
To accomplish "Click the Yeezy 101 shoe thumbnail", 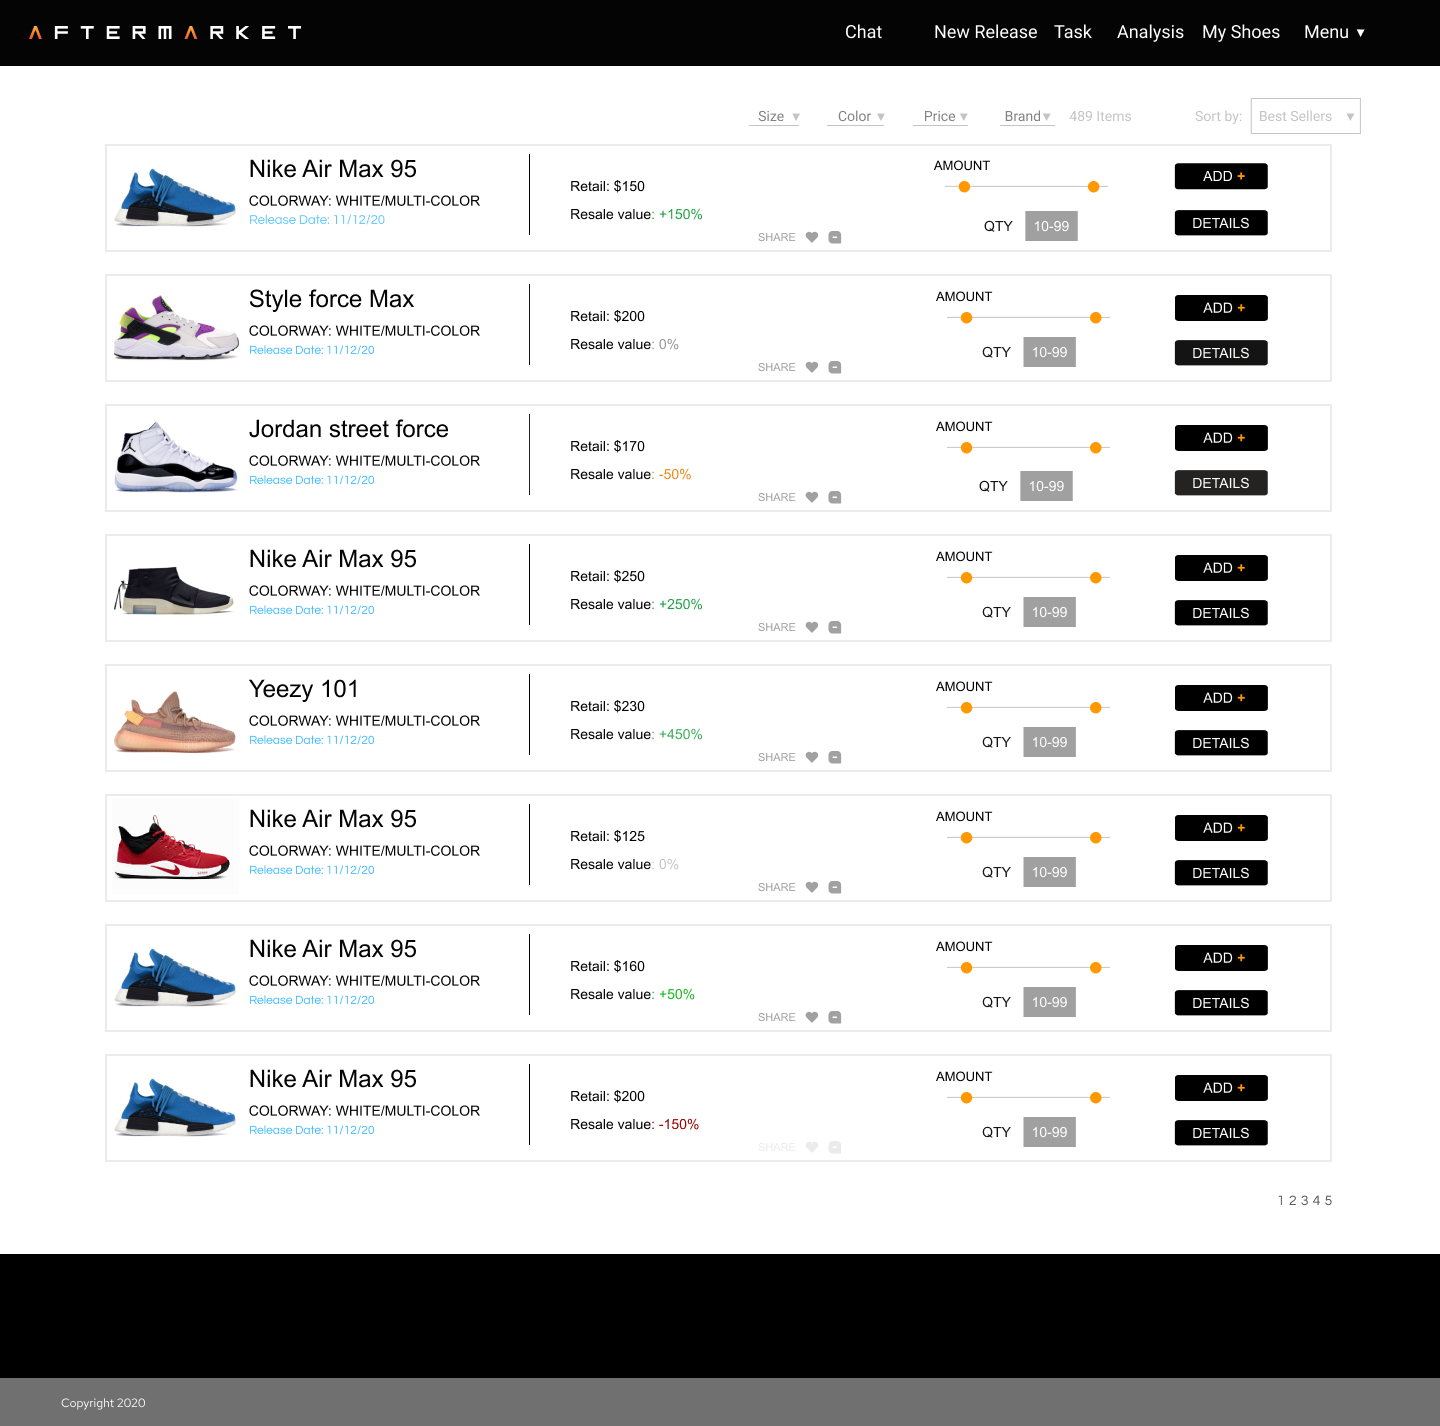I will tap(175, 719).
